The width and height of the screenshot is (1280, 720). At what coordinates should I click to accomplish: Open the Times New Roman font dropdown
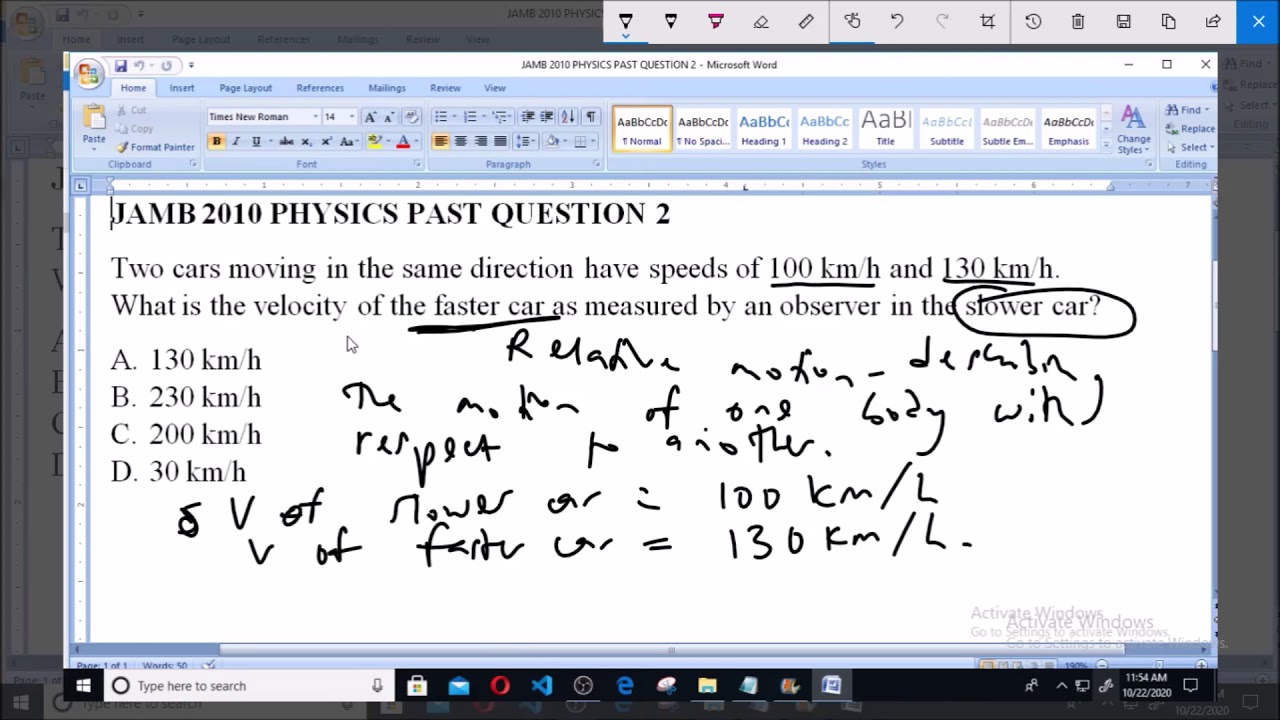pos(315,117)
